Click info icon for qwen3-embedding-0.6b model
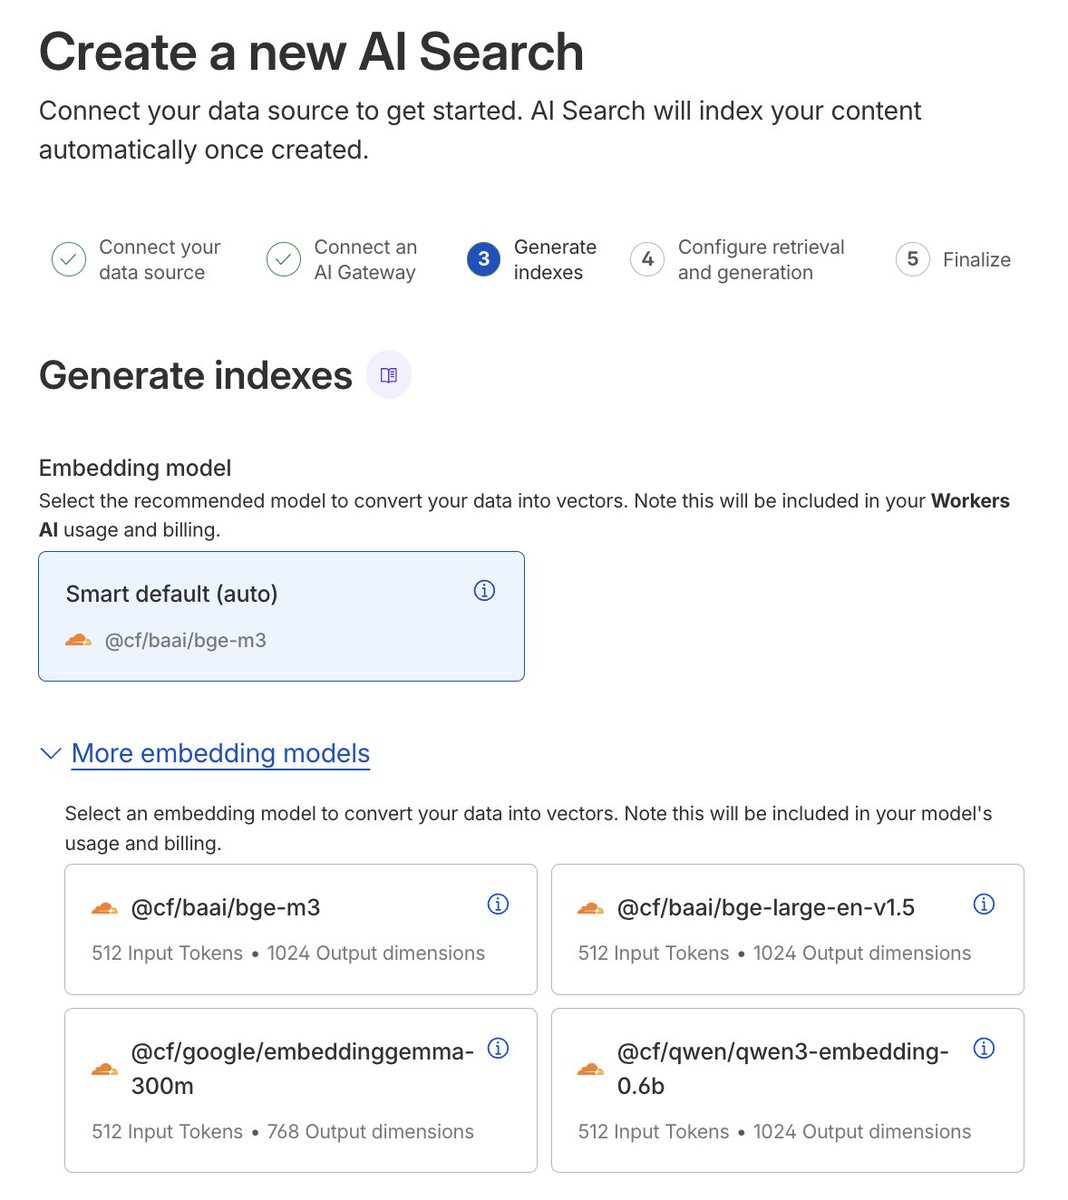 point(984,1048)
